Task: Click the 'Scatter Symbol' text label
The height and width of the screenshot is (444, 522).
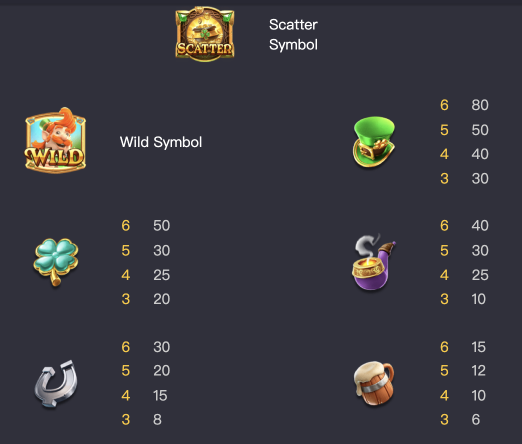Action: click(x=293, y=35)
